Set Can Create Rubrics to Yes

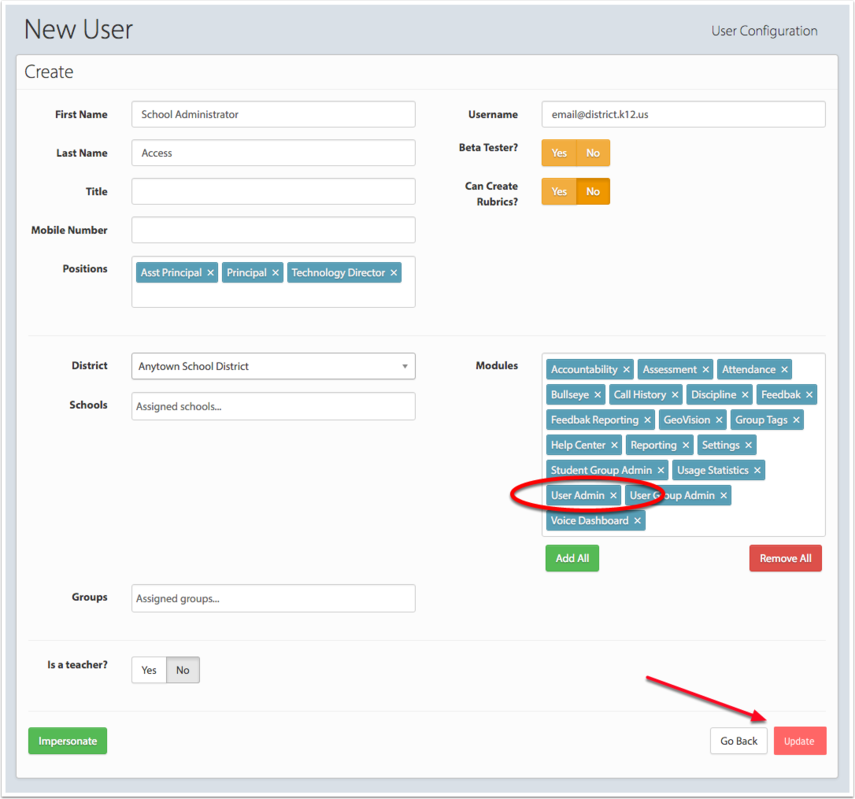pos(559,191)
